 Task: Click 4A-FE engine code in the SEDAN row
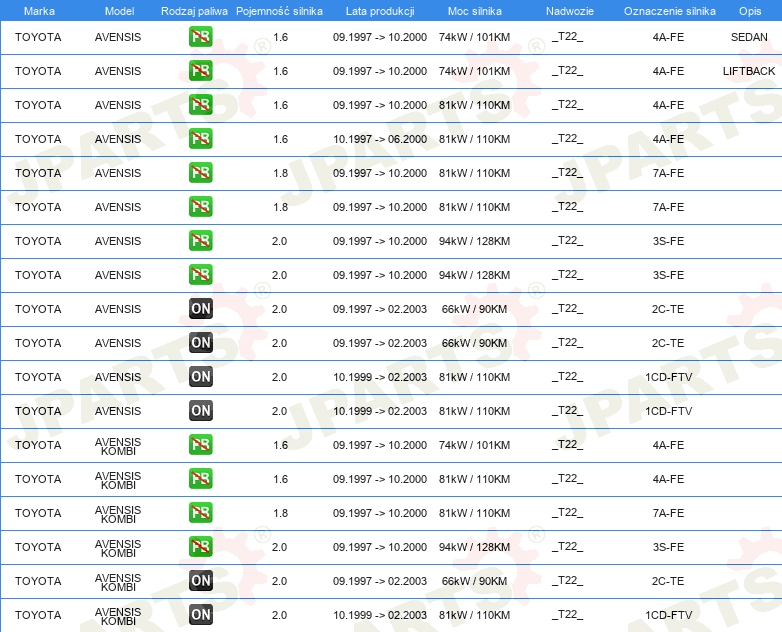click(x=668, y=37)
